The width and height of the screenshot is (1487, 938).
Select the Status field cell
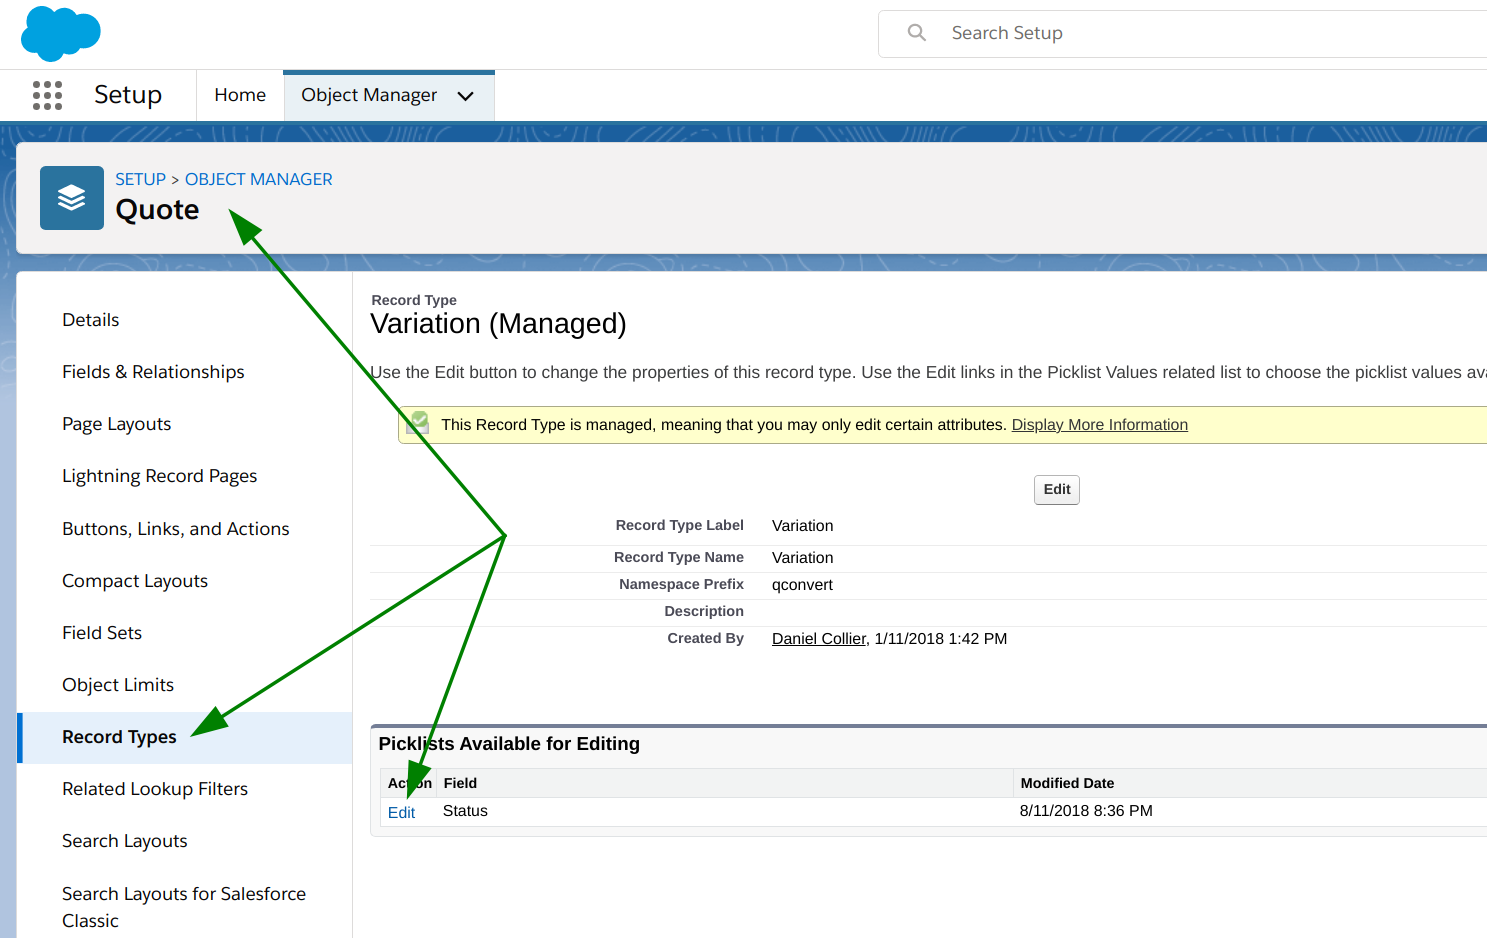pos(465,811)
